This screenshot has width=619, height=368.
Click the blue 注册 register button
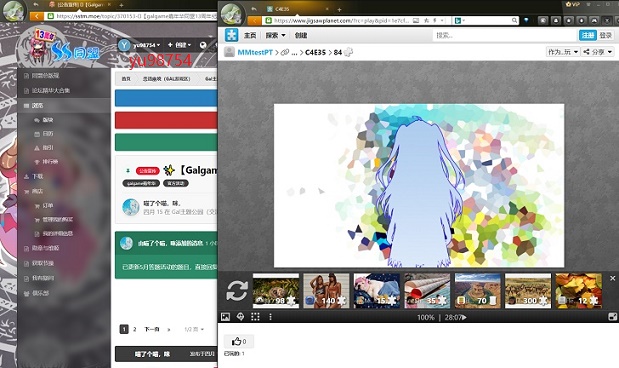pos(587,35)
